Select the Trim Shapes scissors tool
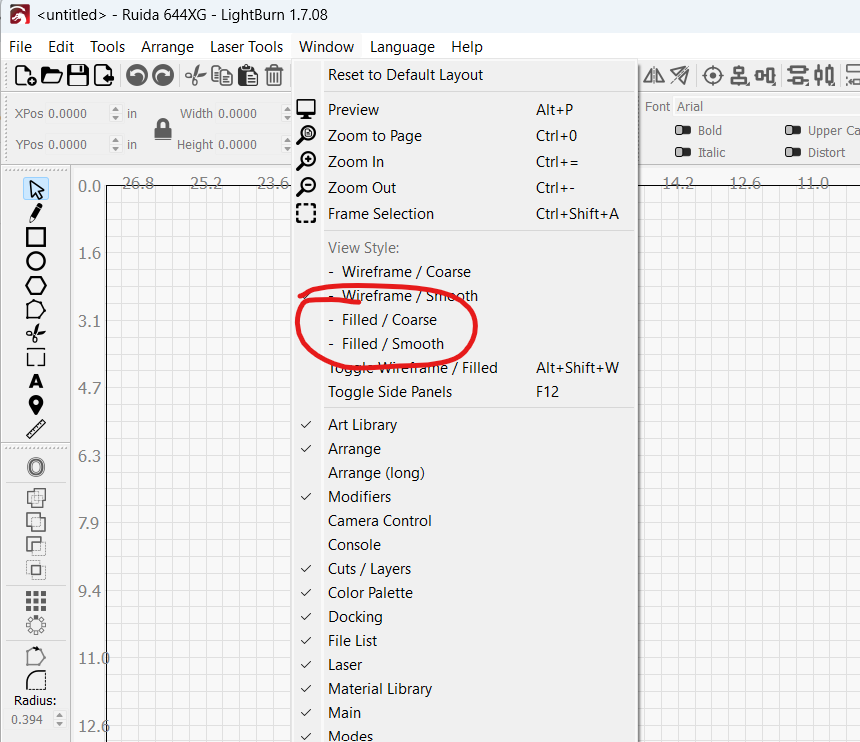 (x=36, y=333)
